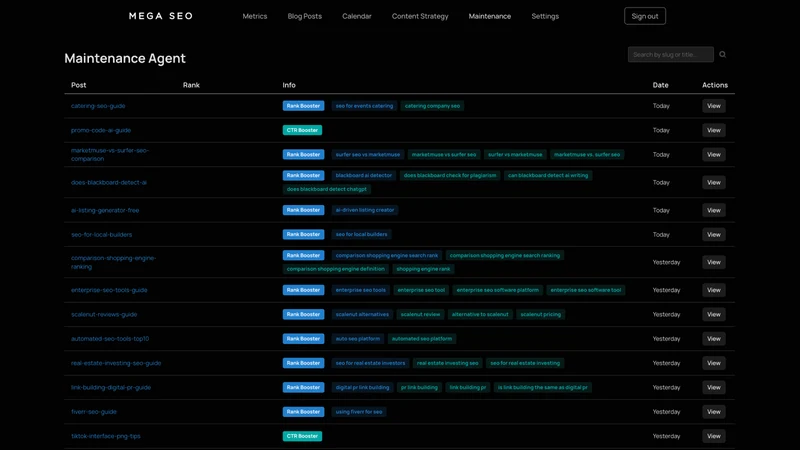This screenshot has height=450, width=800.
Task: Click View for real-estate-investing-seo-guide row
Action: coord(714,363)
